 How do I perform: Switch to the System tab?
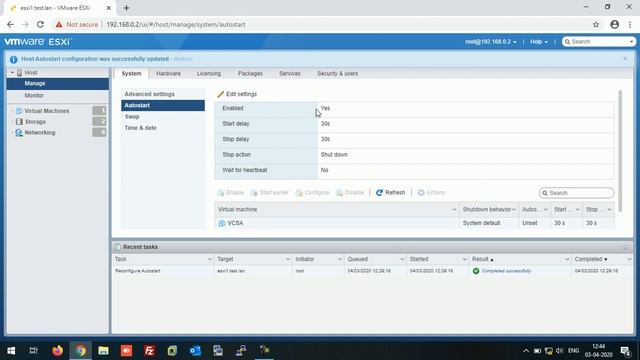[x=131, y=73]
